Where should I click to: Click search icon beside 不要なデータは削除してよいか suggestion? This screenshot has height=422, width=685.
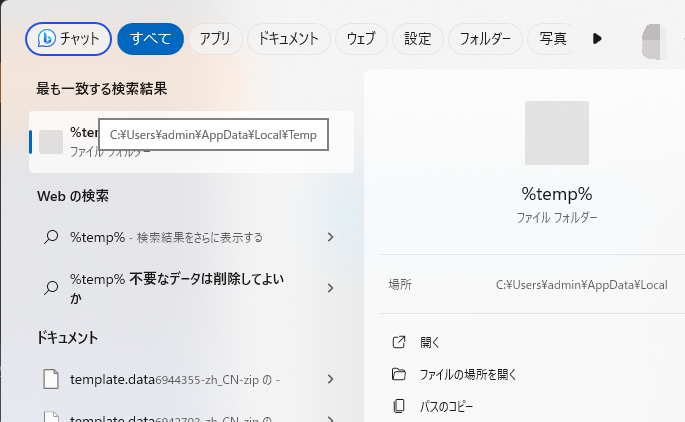(51, 288)
